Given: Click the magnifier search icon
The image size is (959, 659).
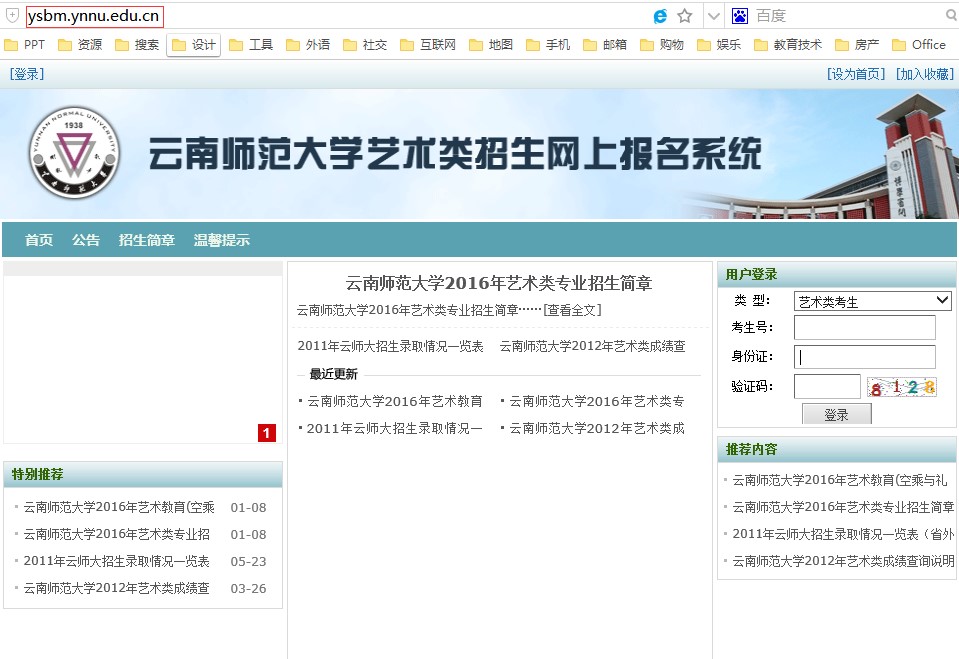Looking at the screenshot, I should point(950,16).
